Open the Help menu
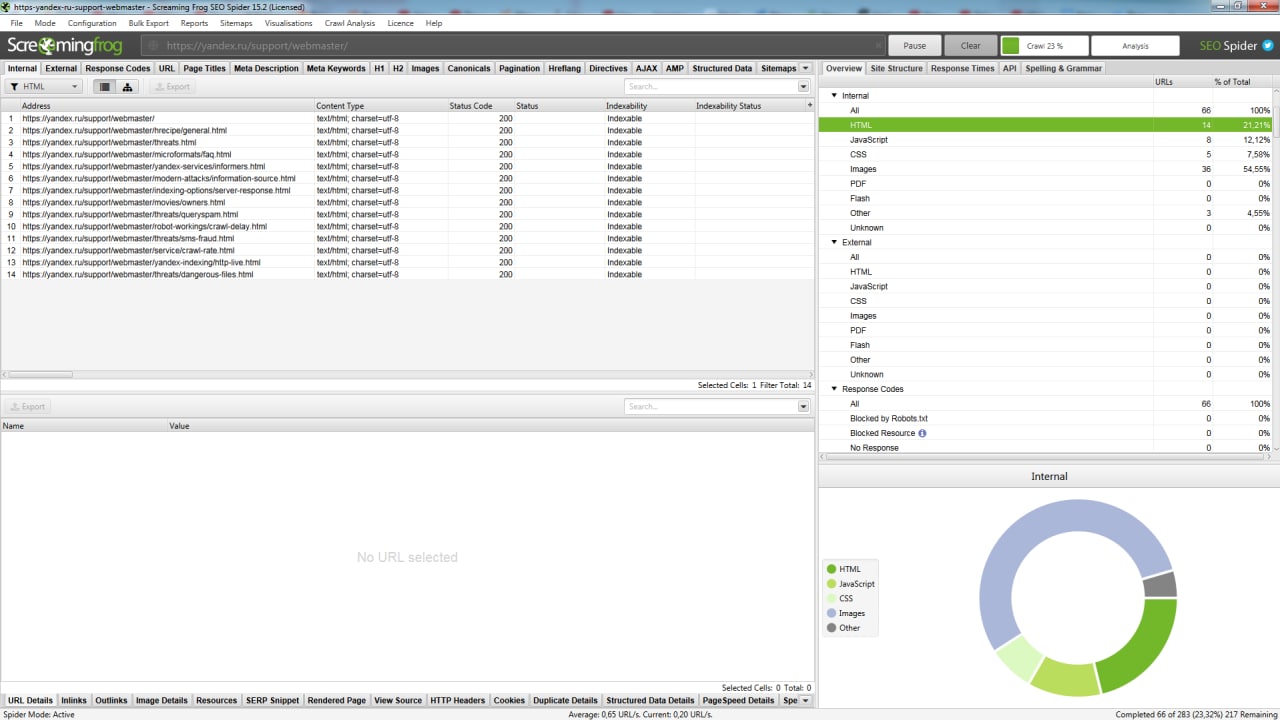Viewport: 1280px width, 722px height. pyautogui.click(x=434, y=23)
